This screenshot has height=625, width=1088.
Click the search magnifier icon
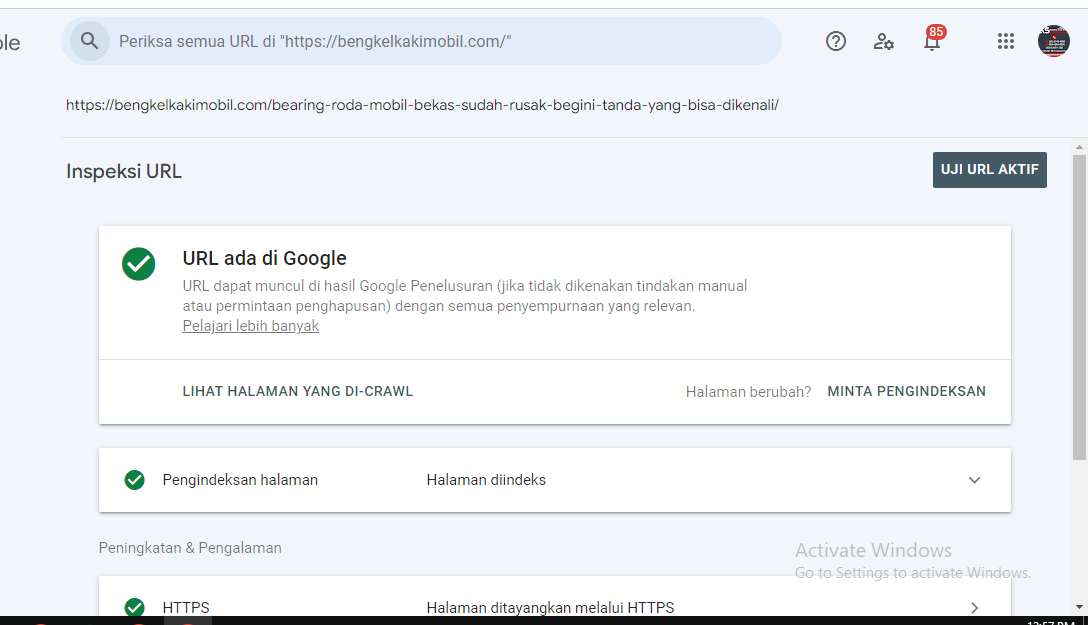coord(90,41)
